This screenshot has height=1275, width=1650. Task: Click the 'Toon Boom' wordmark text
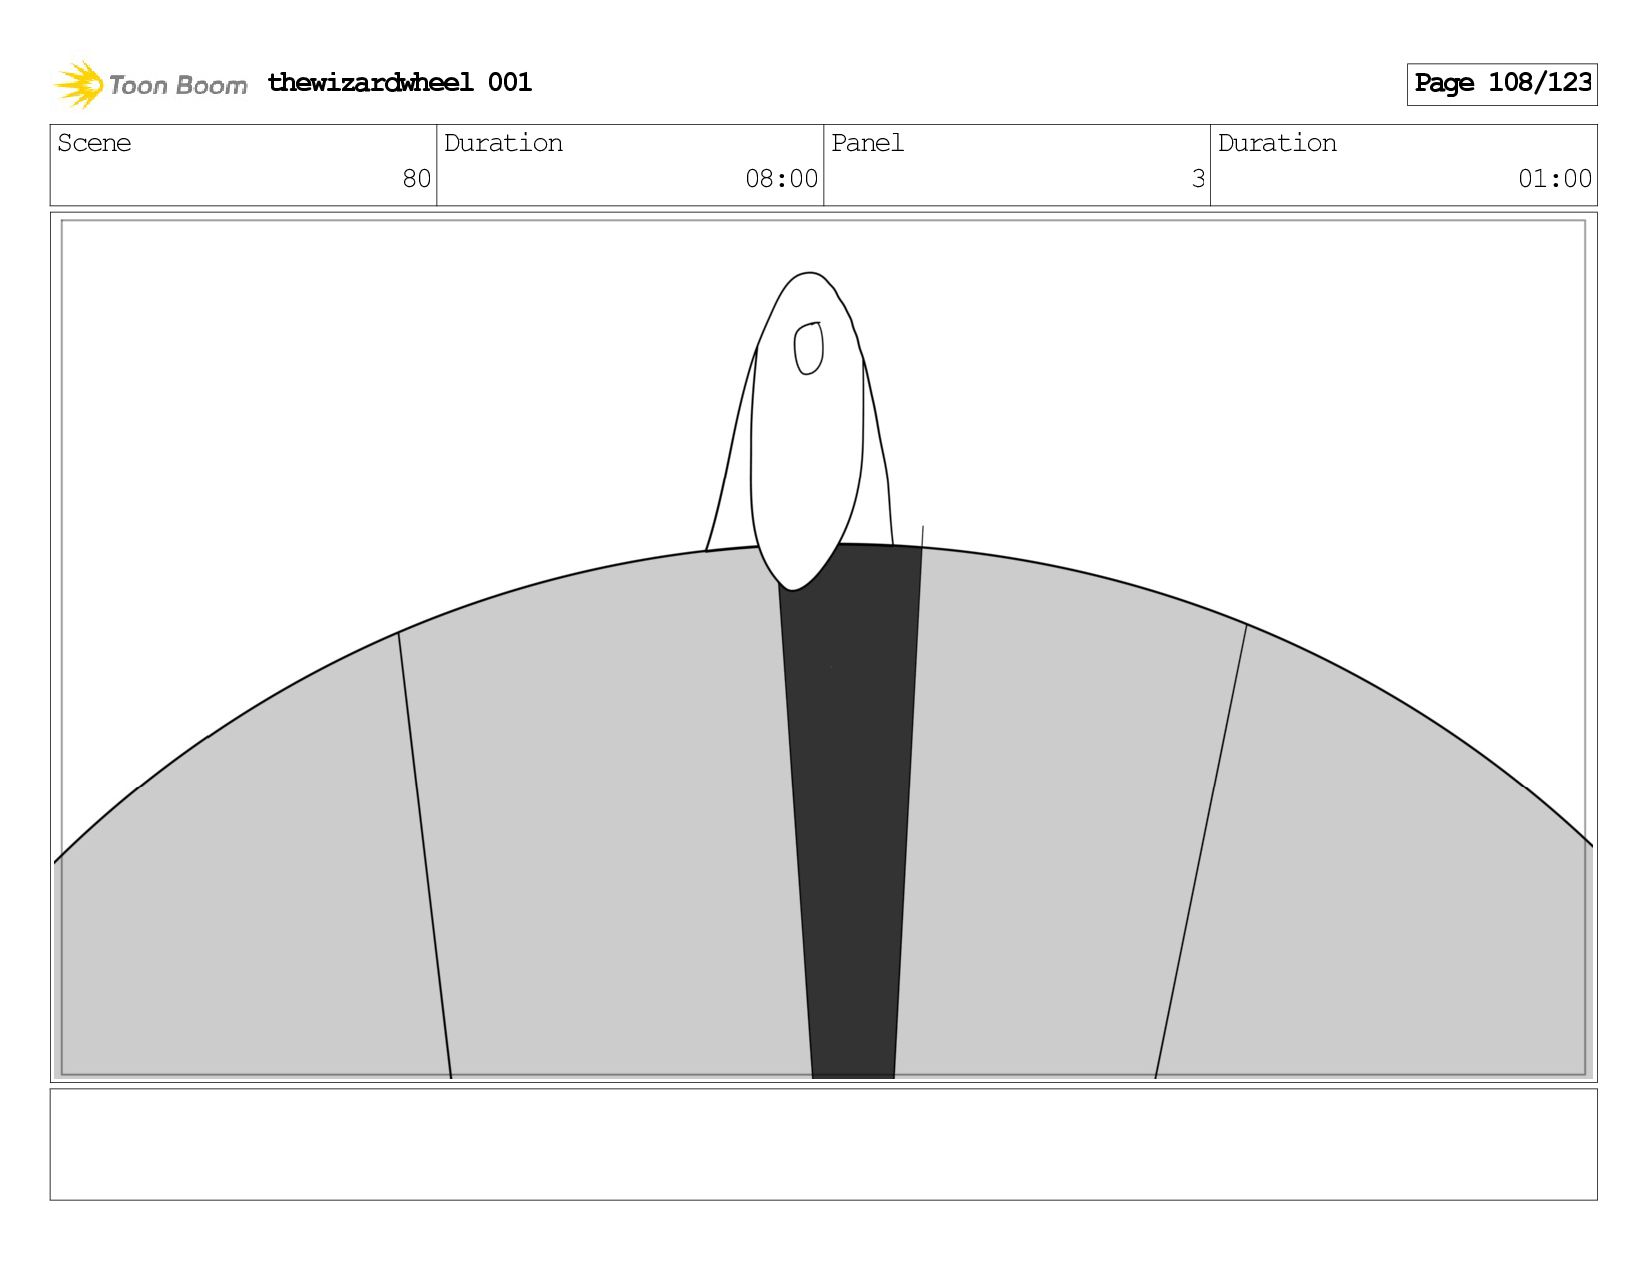[177, 86]
